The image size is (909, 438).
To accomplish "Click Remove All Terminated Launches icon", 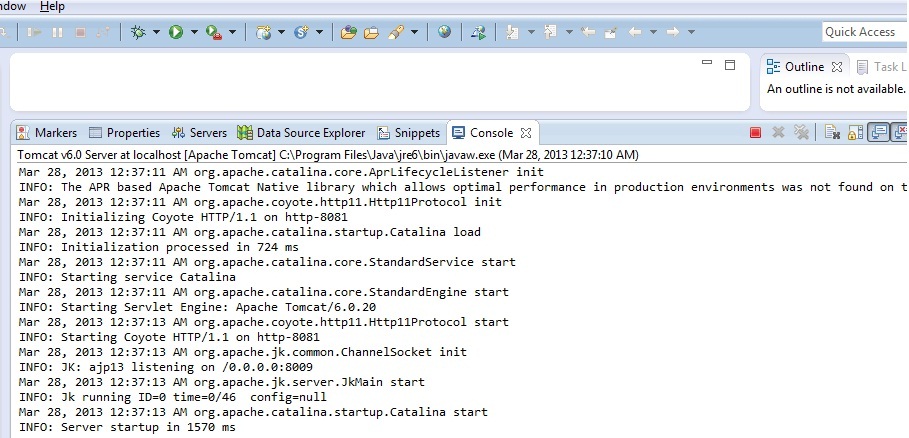I will tap(801, 133).
